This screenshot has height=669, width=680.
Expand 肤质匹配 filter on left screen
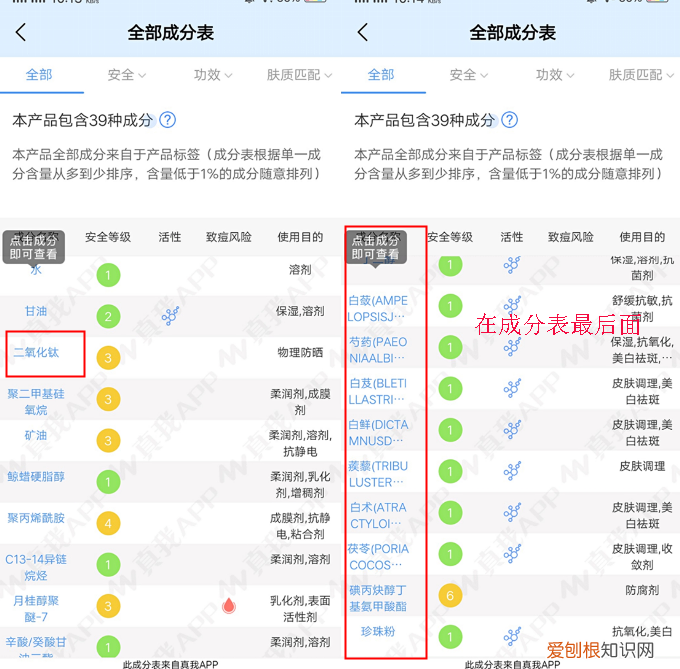[299, 75]
